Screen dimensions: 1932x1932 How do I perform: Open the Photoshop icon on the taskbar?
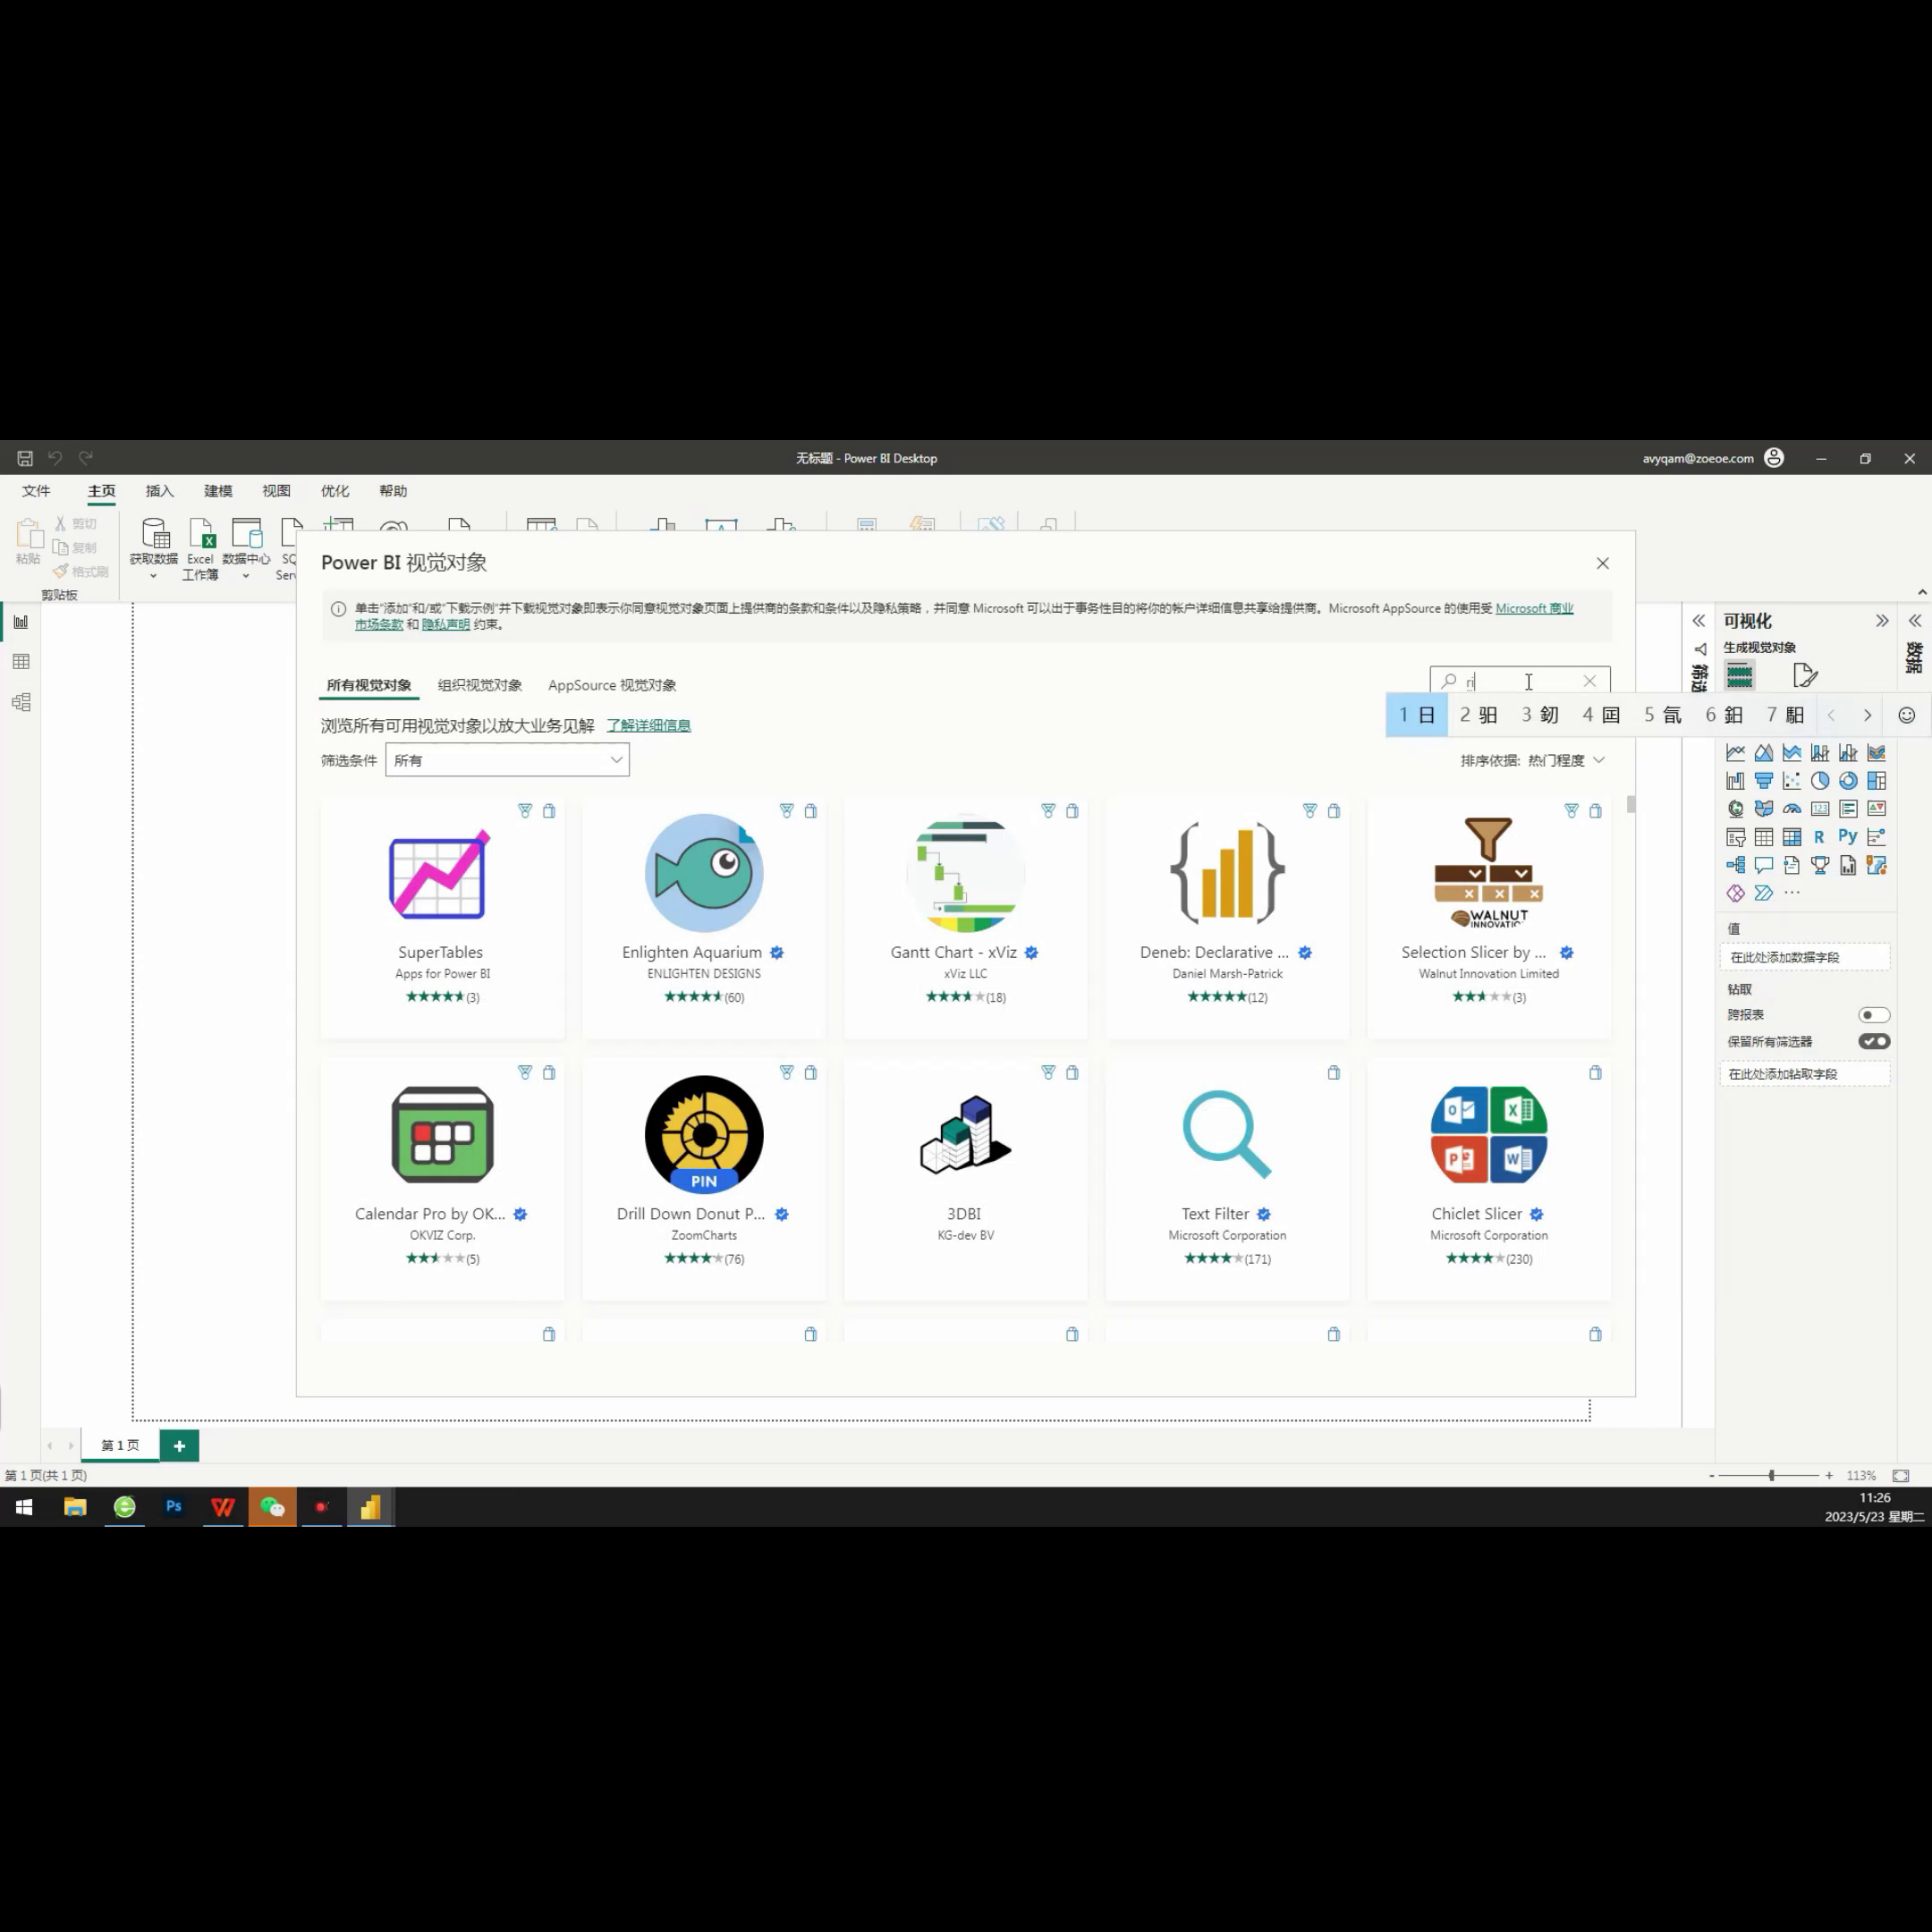(x=174, y=1507)
